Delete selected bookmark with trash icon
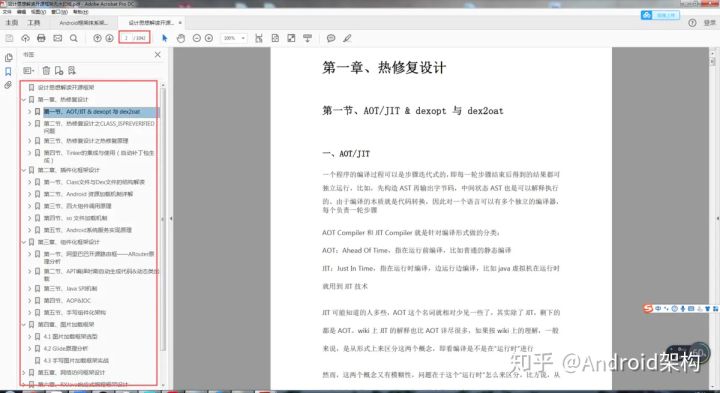Screen dimensions: 720x393 coord(46,71)
